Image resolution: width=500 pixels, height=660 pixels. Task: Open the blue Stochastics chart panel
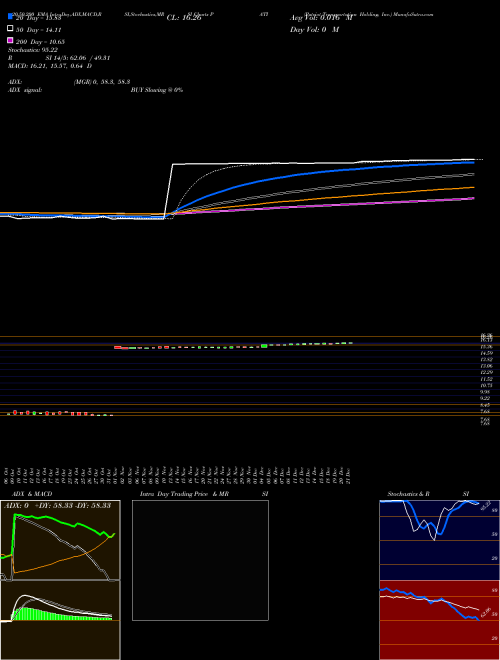pos(439,540)
